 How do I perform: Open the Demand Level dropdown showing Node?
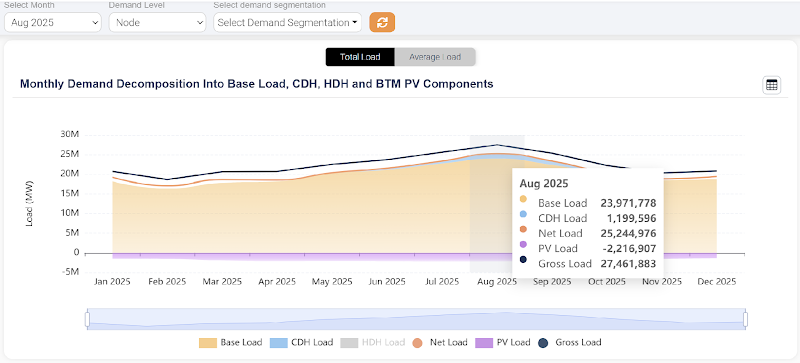coord(157,22)
